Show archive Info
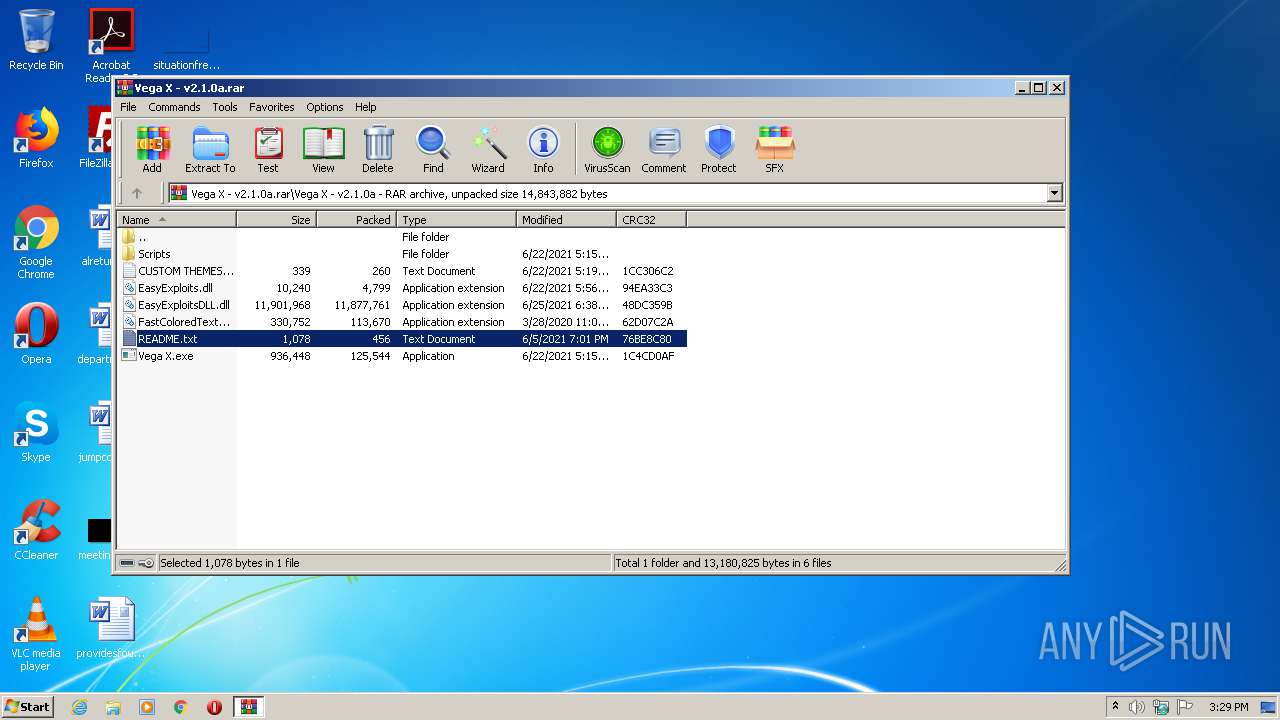Image resolution: width=1280 pixels, height=720 pixels. pyautogui.click(x=543, y=149)
